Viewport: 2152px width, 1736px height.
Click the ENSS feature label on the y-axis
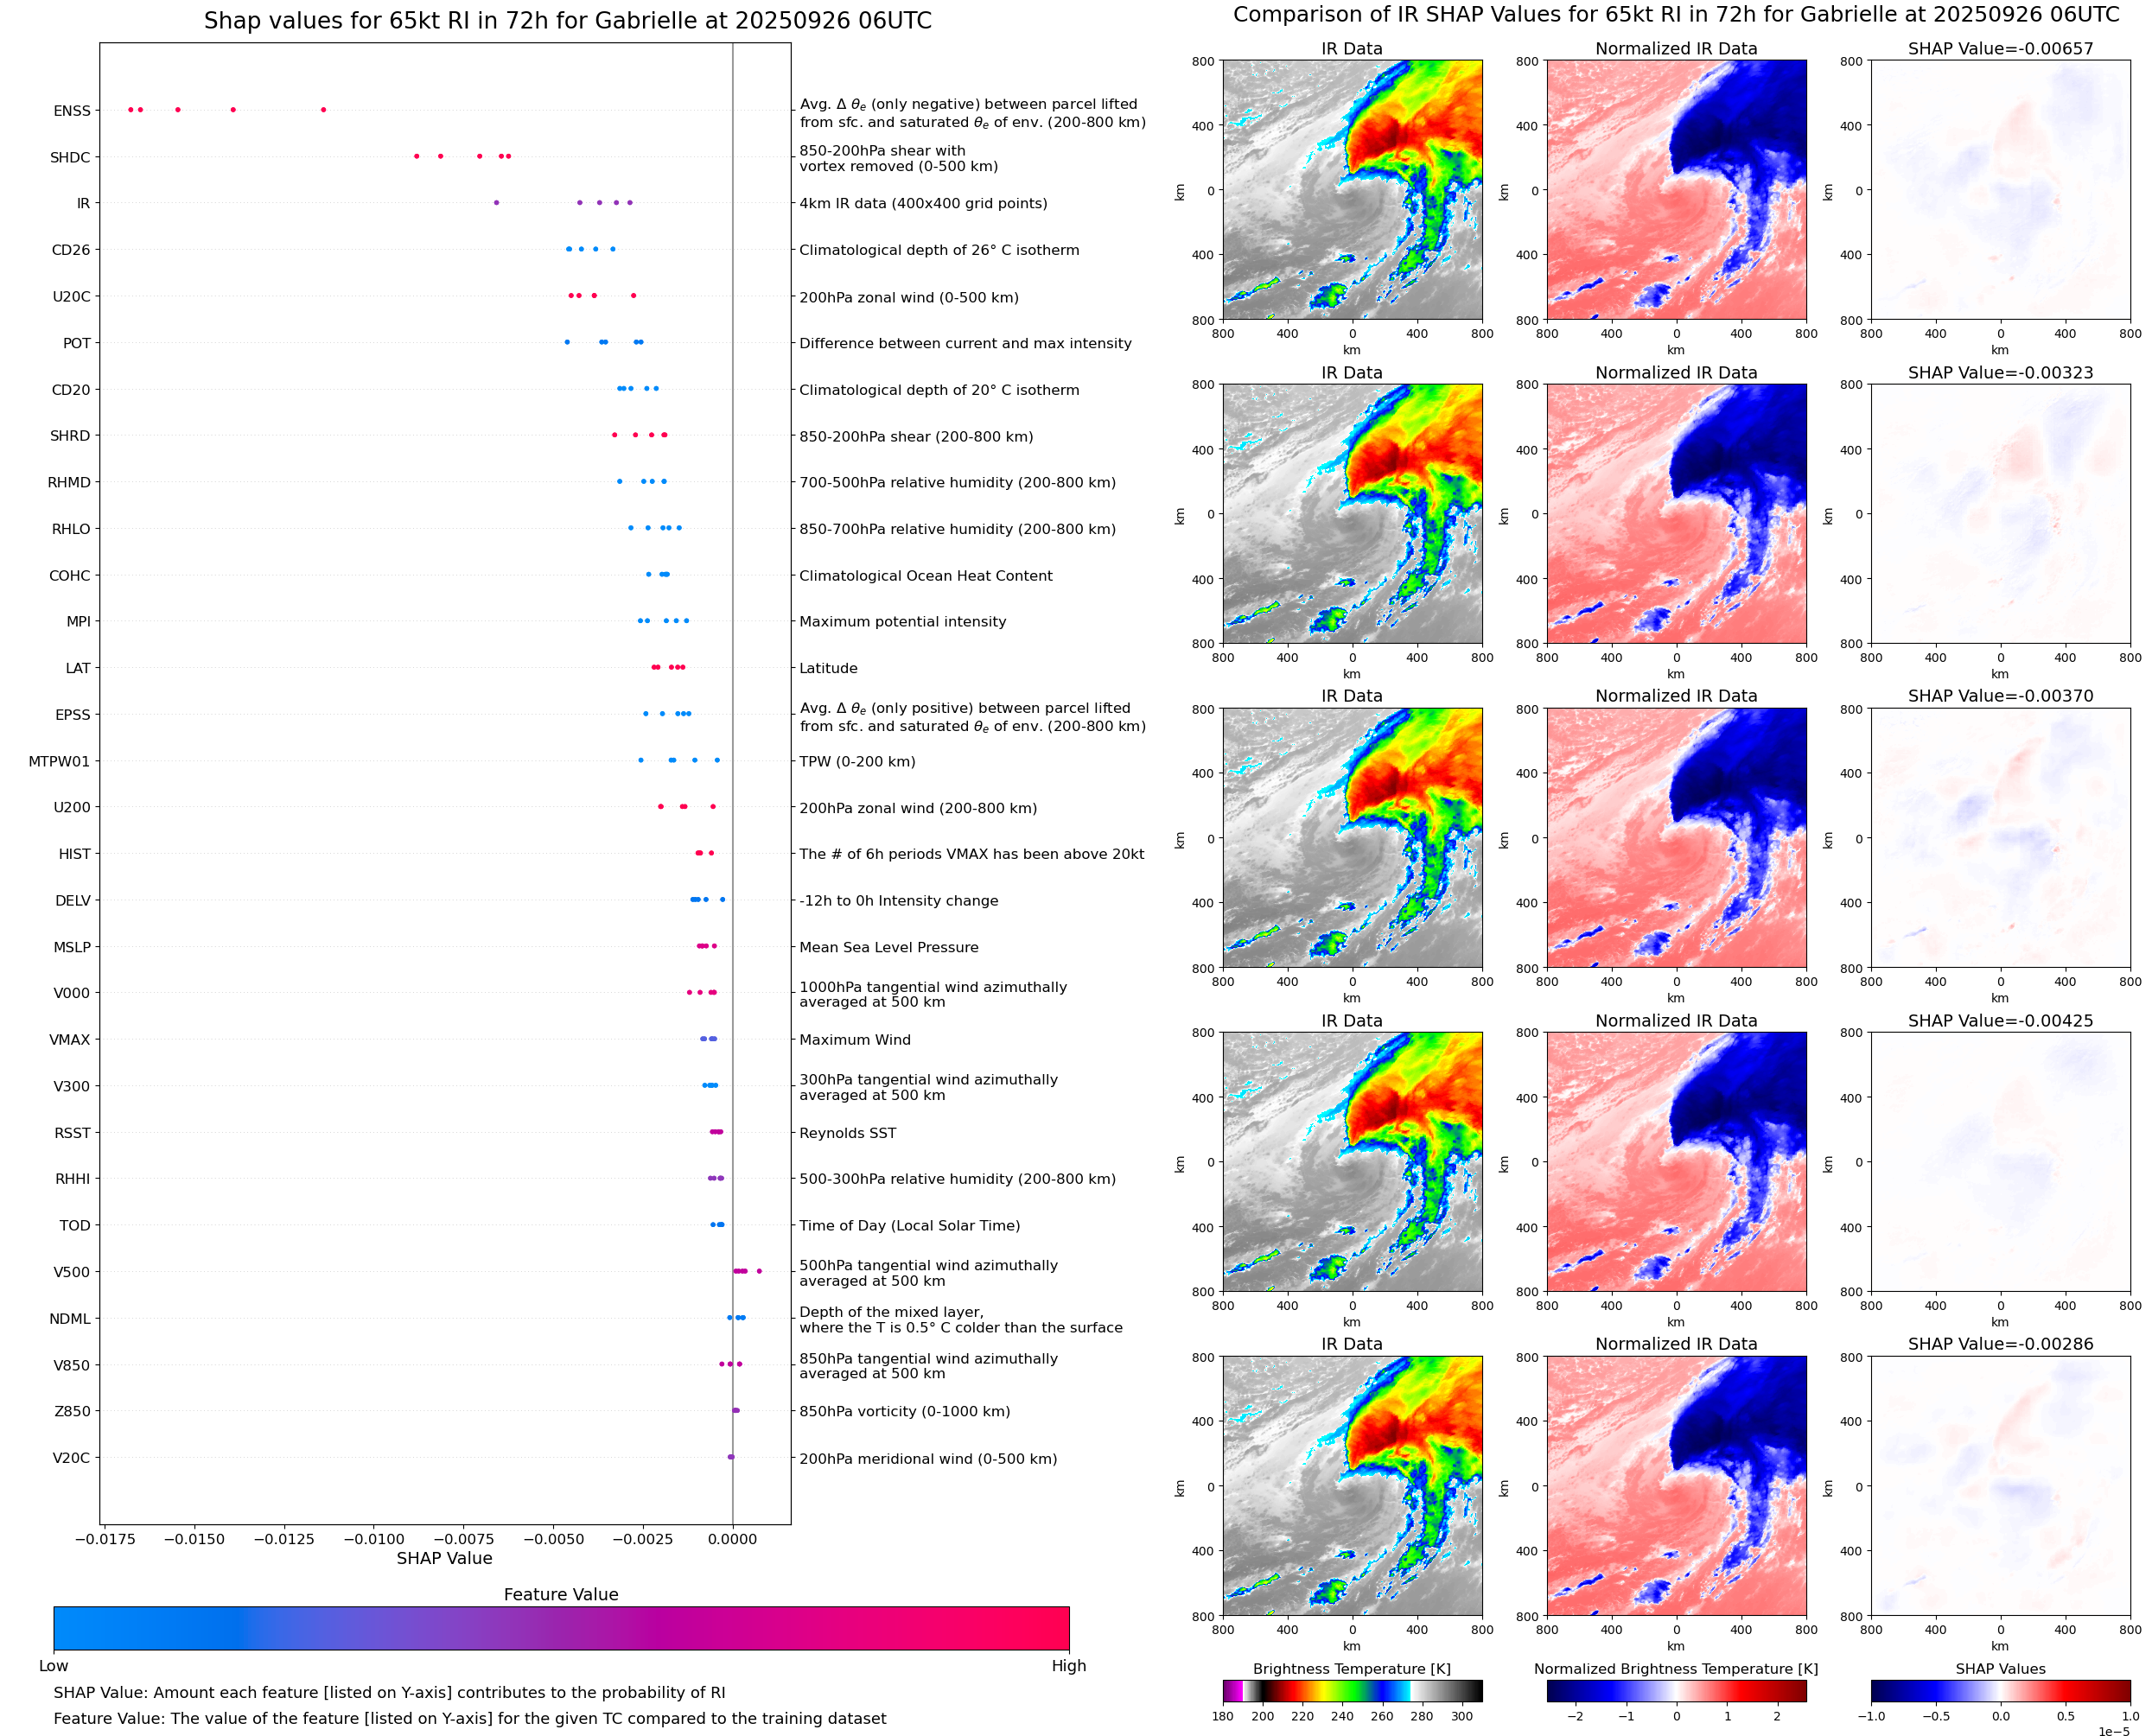click(71, 111)
